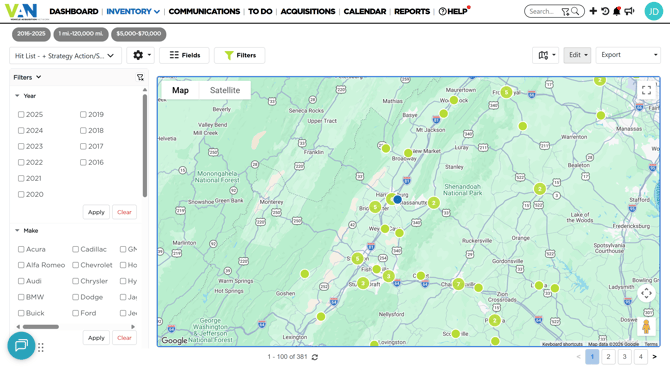Screen dimensions: 670x367
Task: Go to previous results page arrow
Action: click(578, 357)
